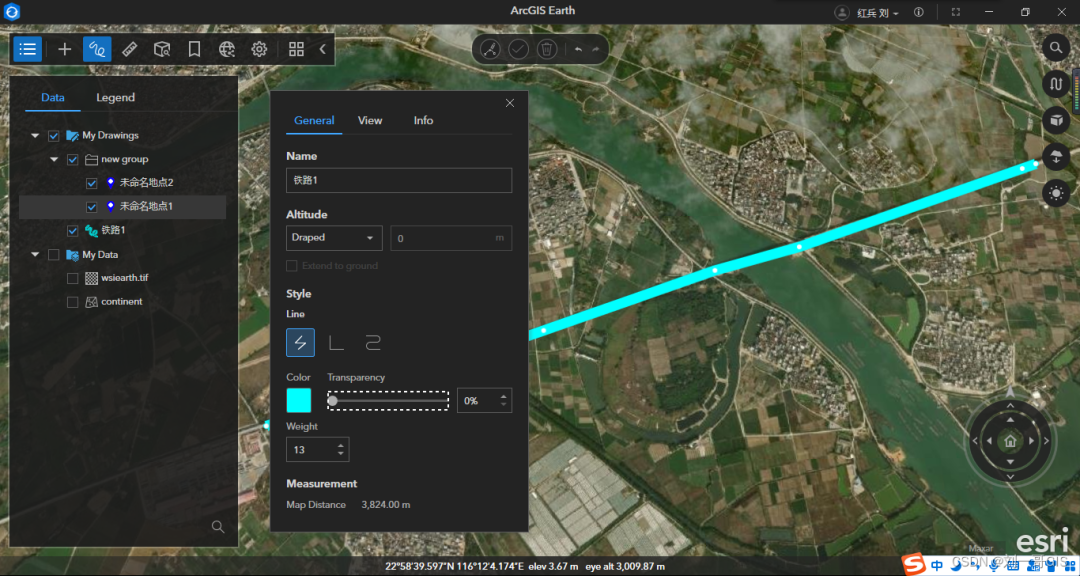Enable the continent layer checkbox
This screenshot has height=576, width=1080.
[72, 302]
